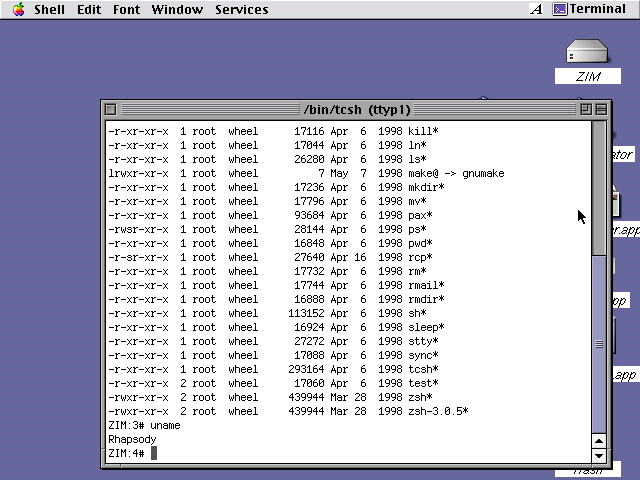640x480 pixels.
Task: Click the lrwxr-xr-x permissions text
Action: point(138,173)
